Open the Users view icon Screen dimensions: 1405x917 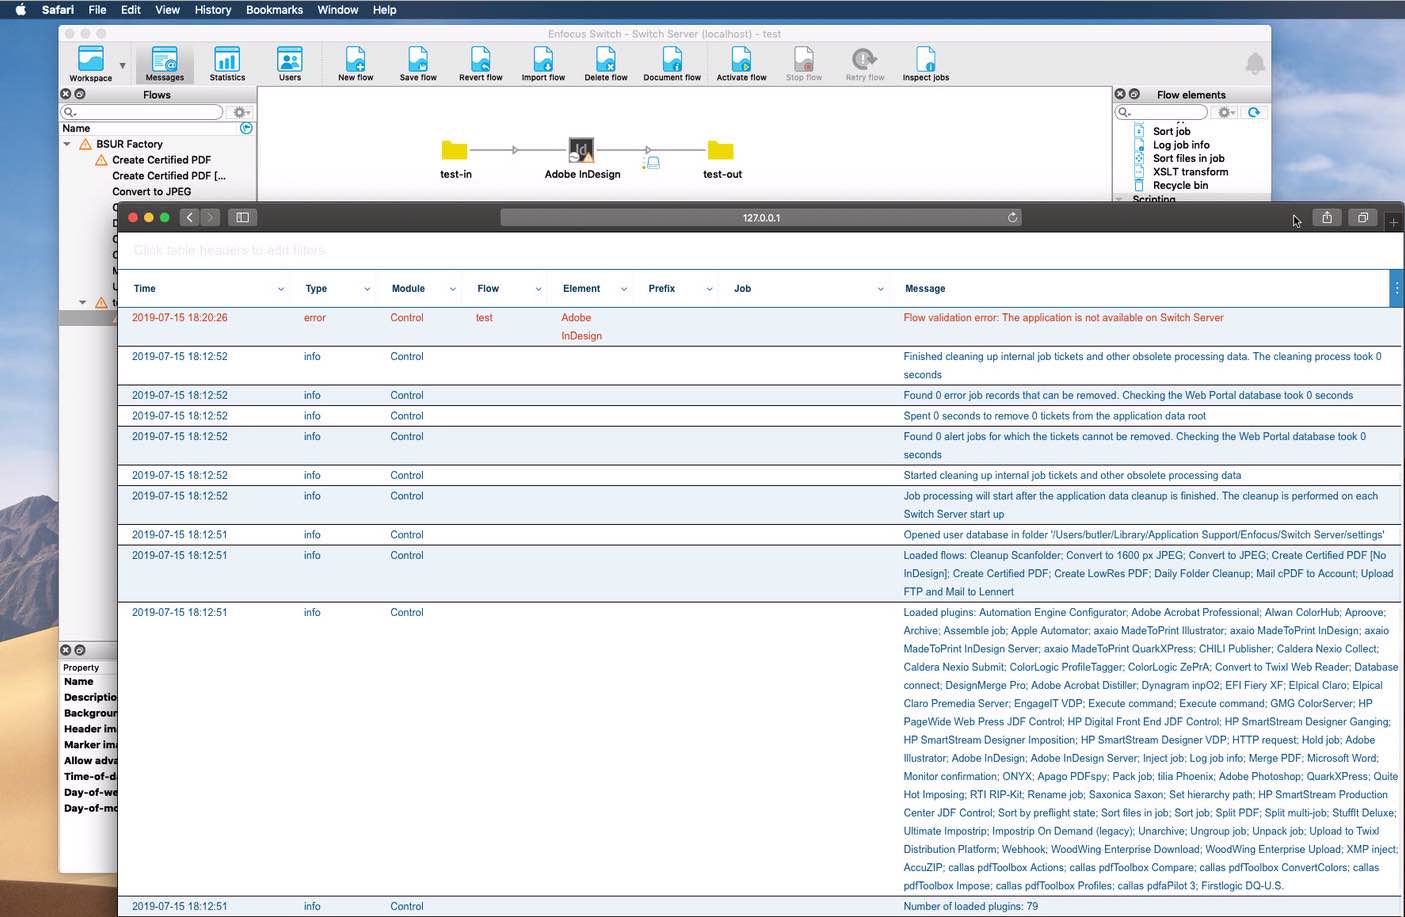click(290, 63)
